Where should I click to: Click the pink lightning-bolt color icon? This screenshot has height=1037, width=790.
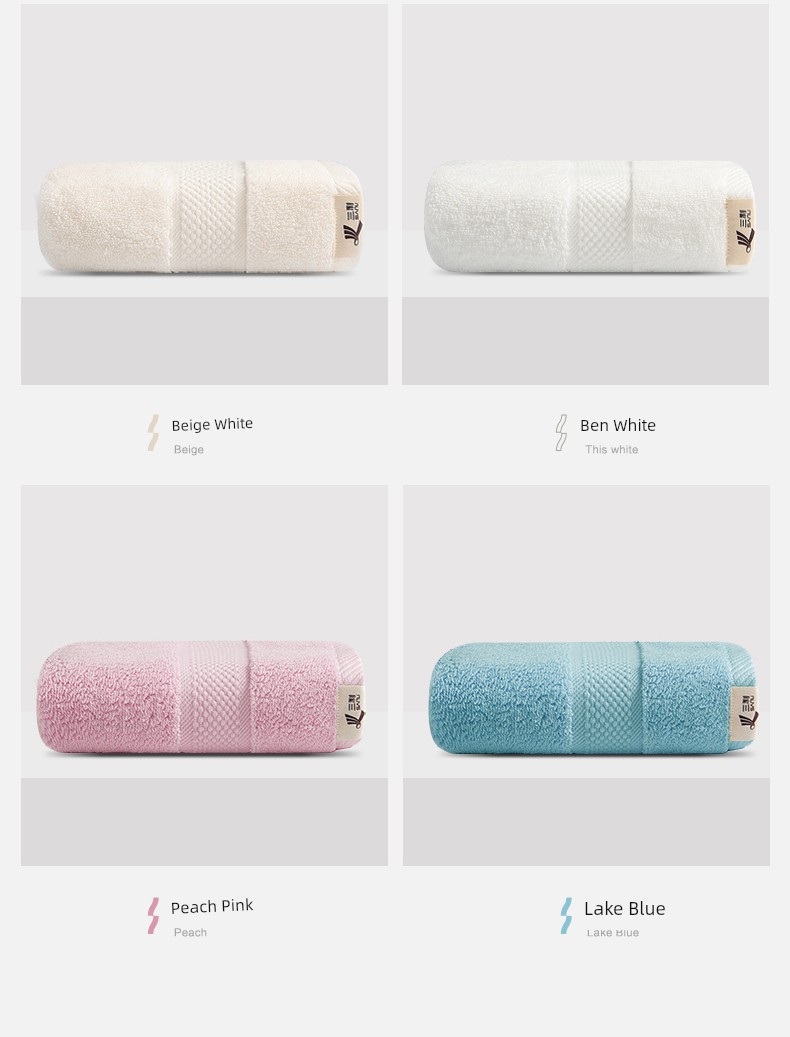click(x=153, y=916)
